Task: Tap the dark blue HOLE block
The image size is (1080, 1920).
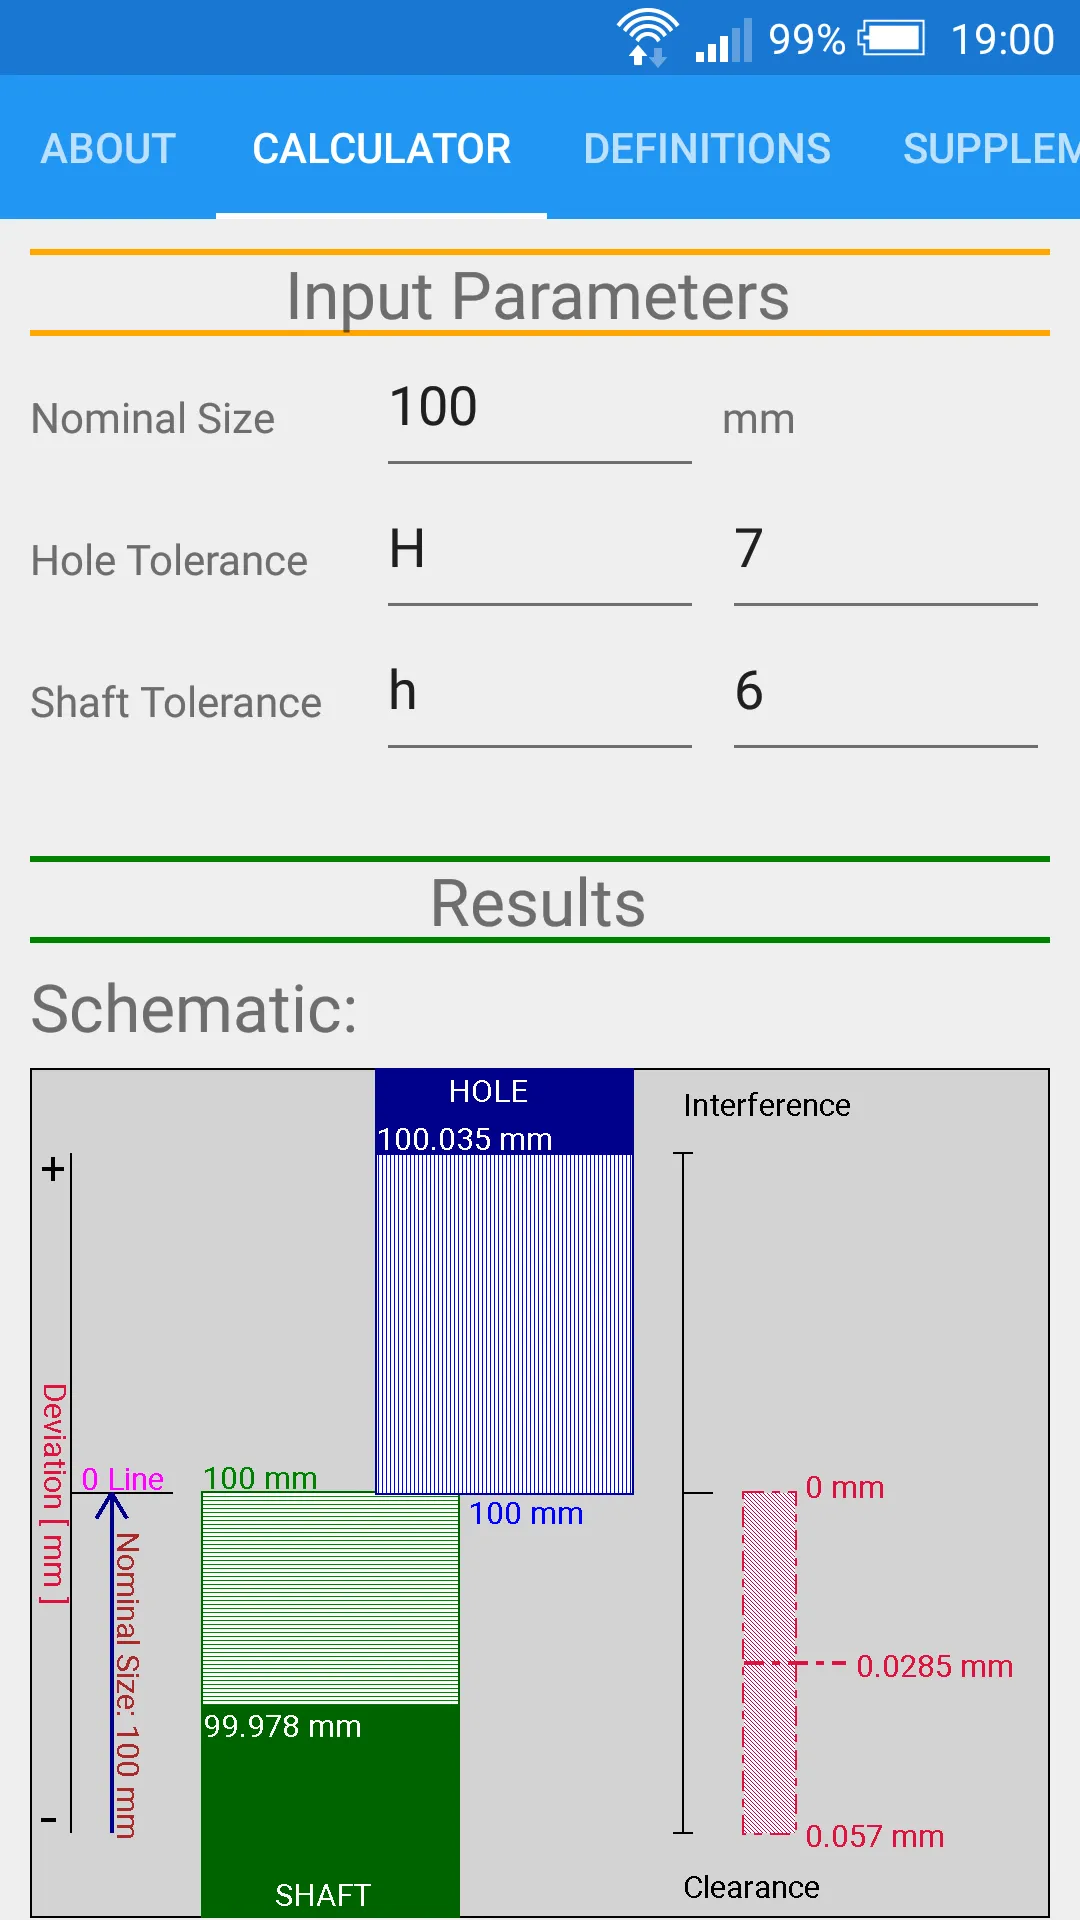Action: pos(504,1110)
